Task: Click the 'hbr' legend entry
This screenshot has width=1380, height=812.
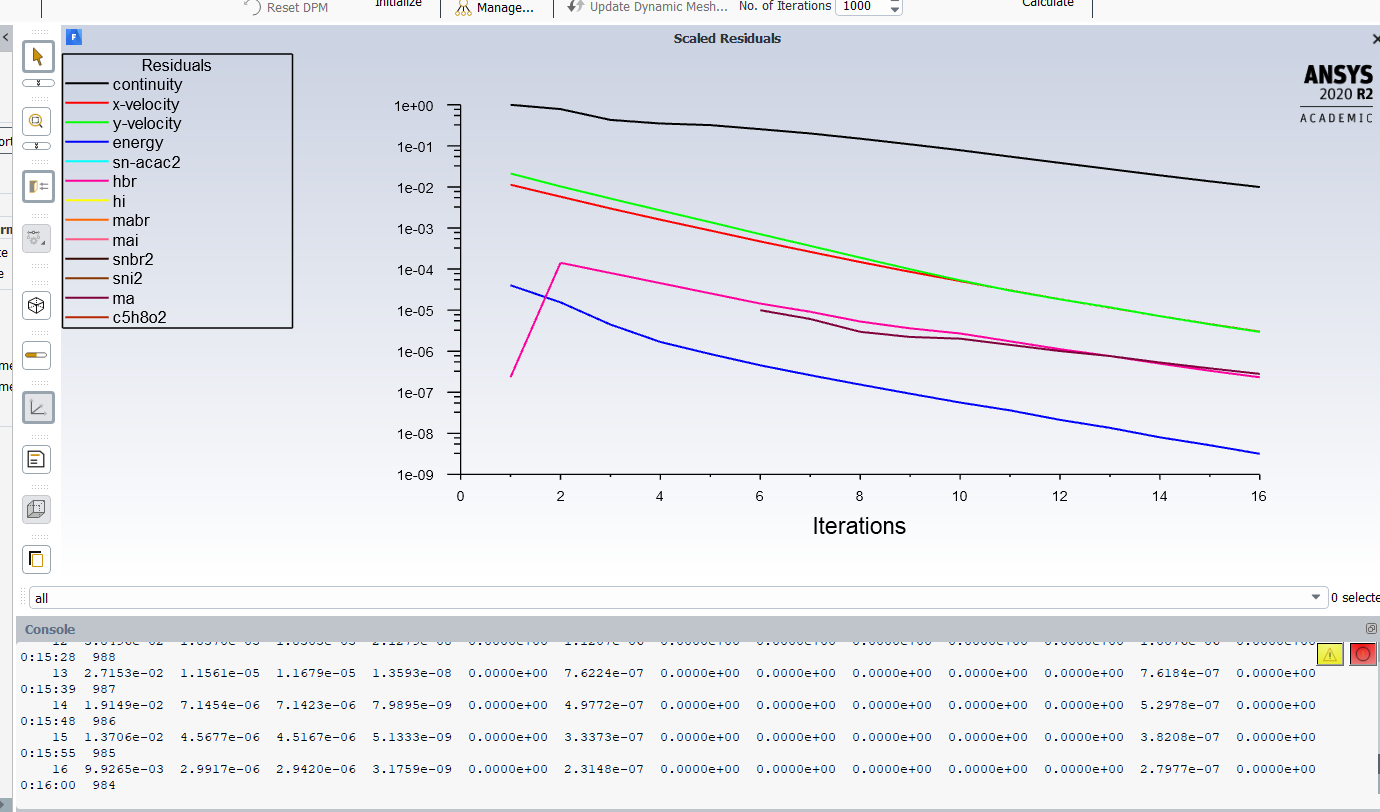Action: [x=124, y=182]
